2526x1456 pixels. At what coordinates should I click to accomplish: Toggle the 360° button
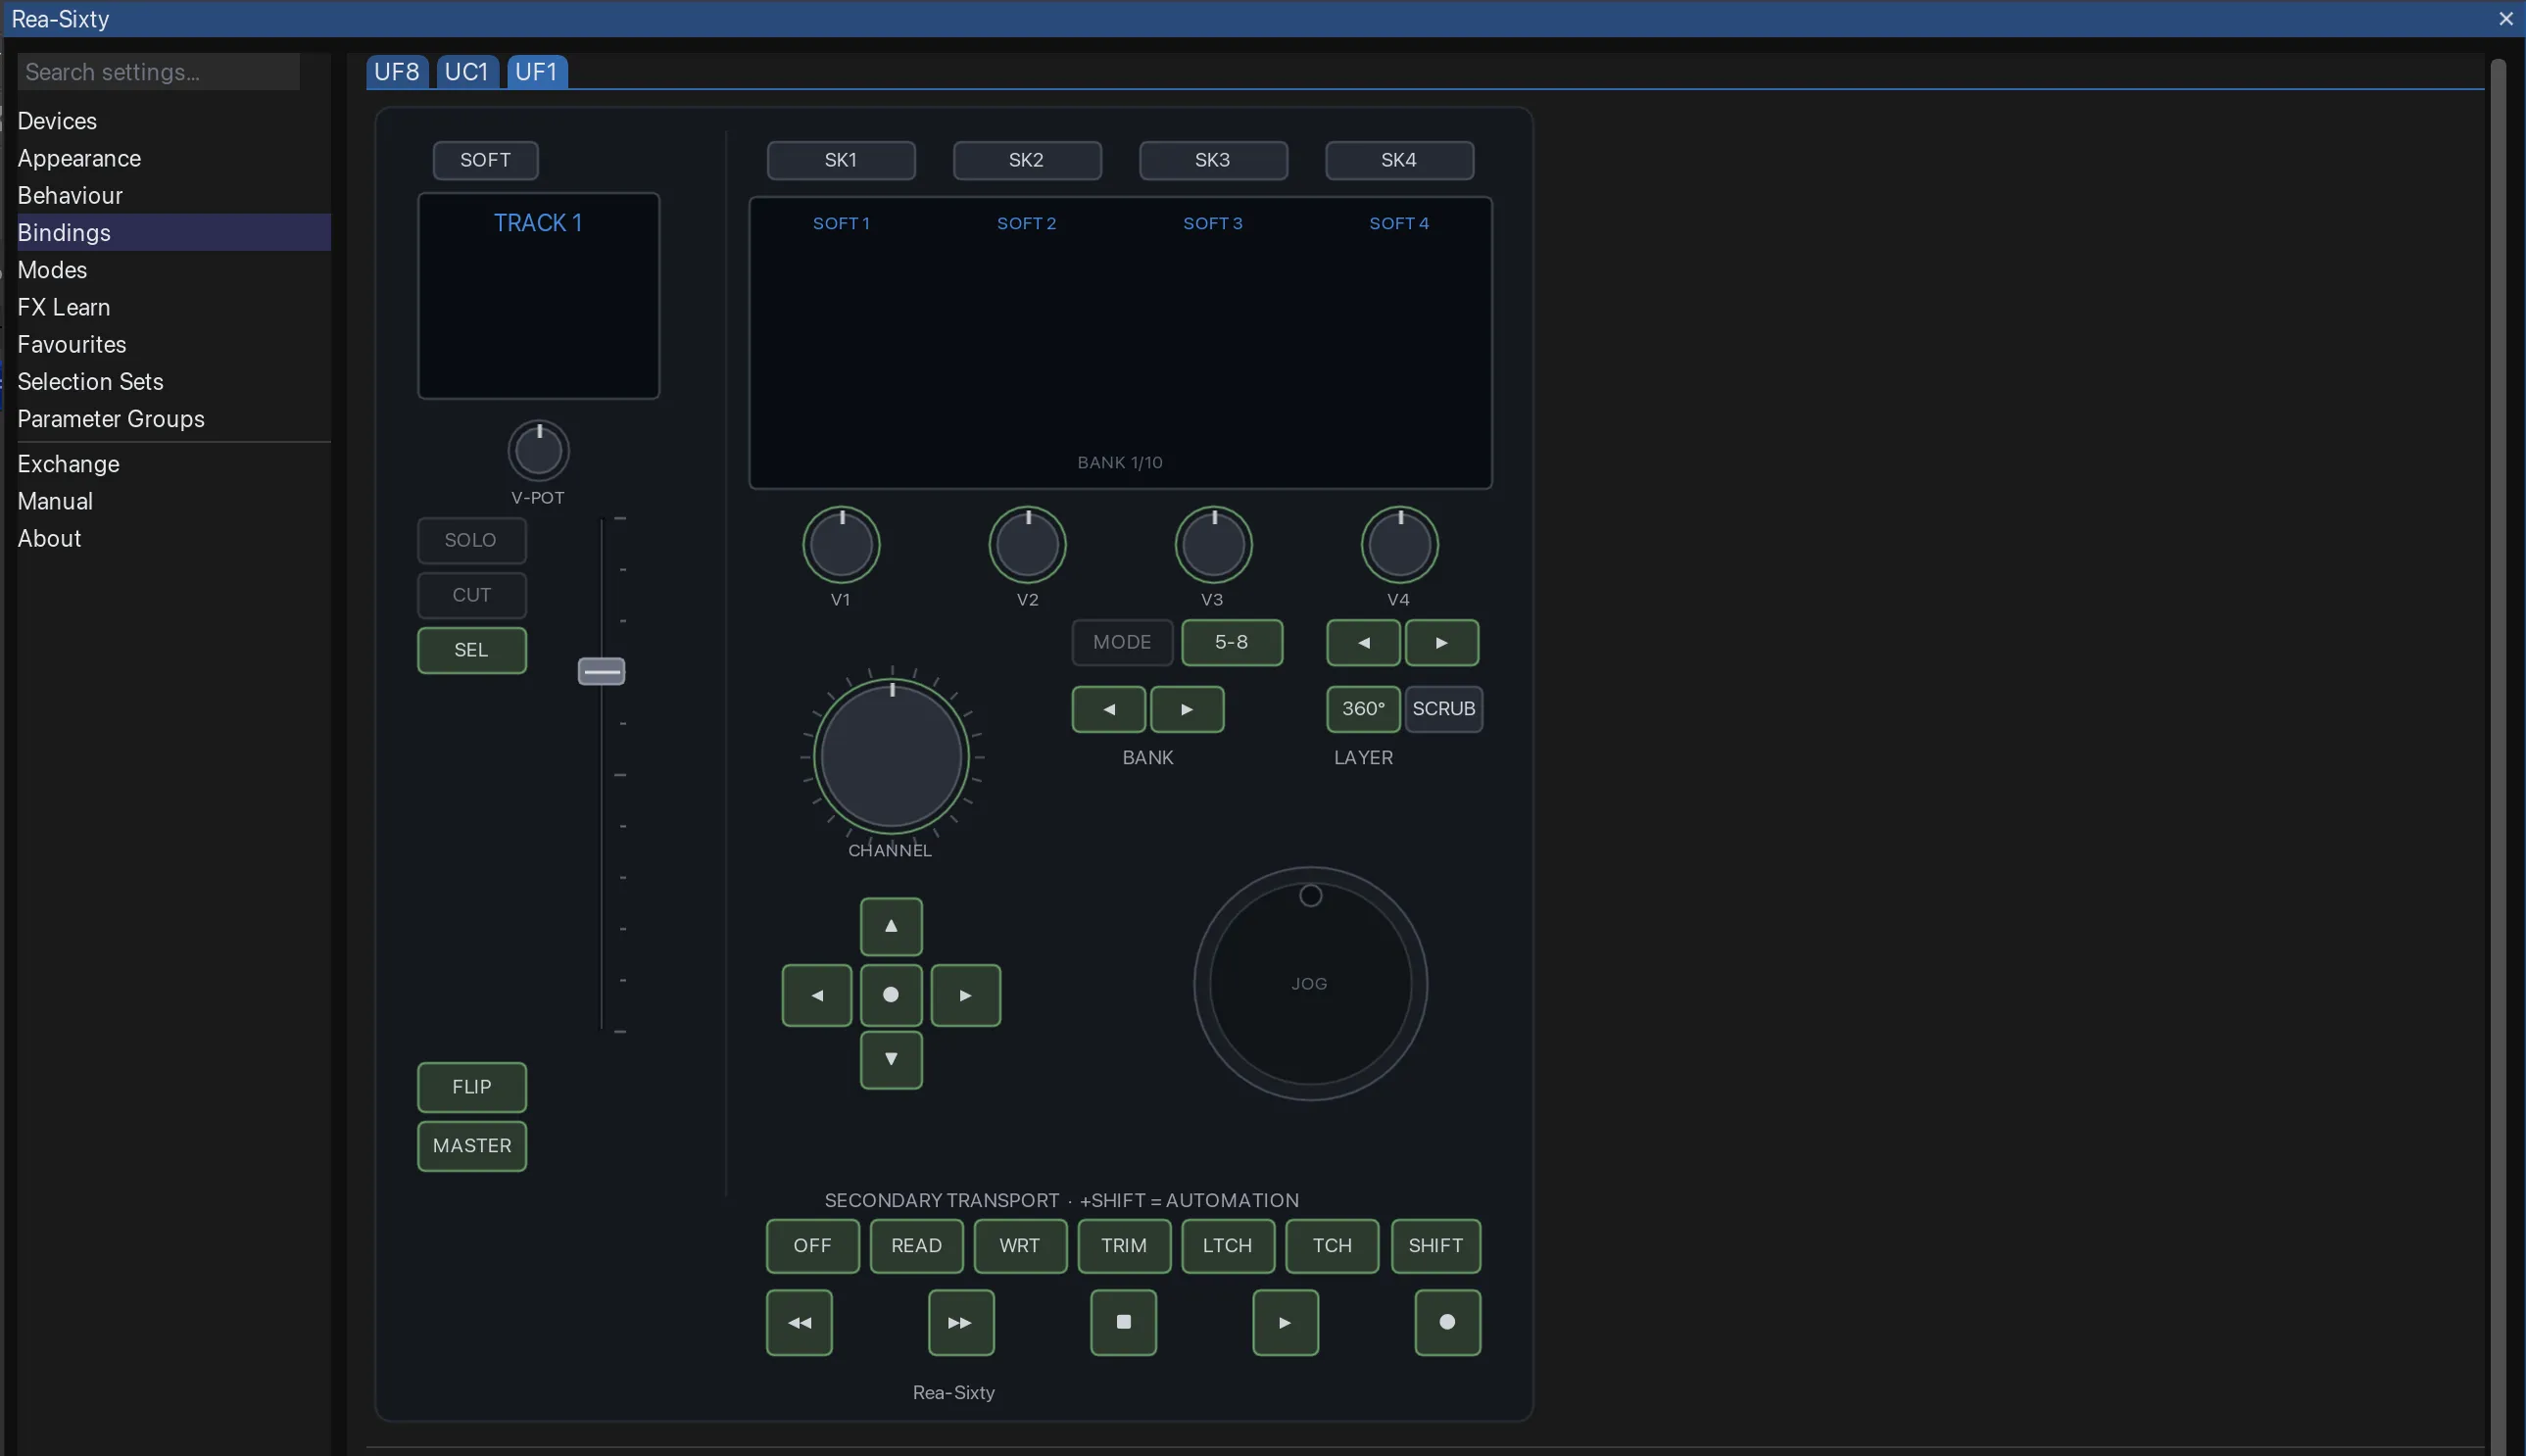pyautogui.click(x=1363, y=709)
